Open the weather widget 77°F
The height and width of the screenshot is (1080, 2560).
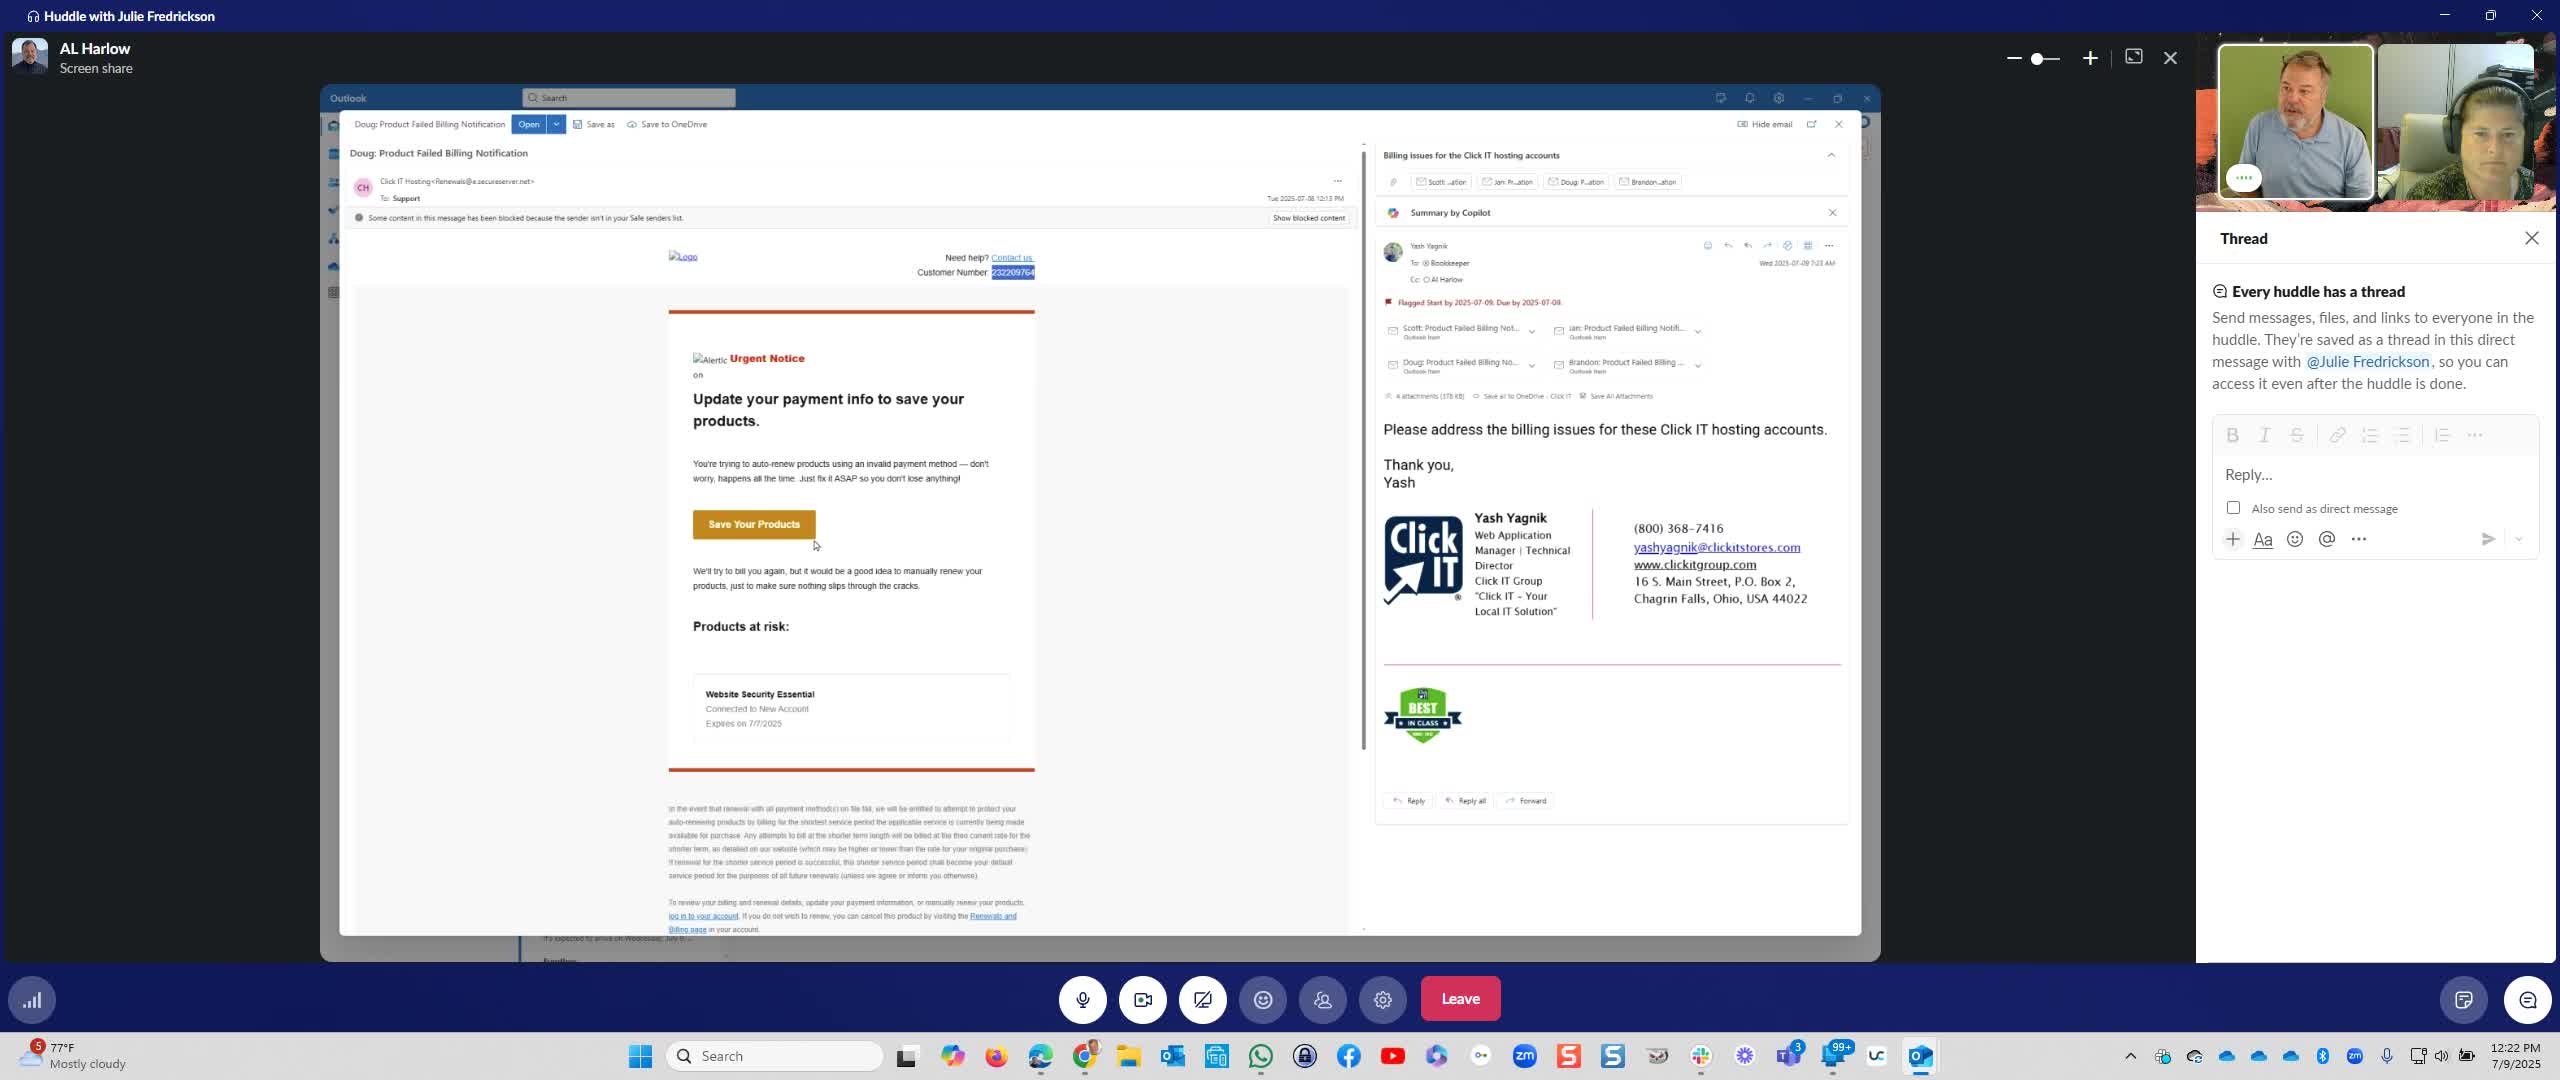coord(72,1055)
